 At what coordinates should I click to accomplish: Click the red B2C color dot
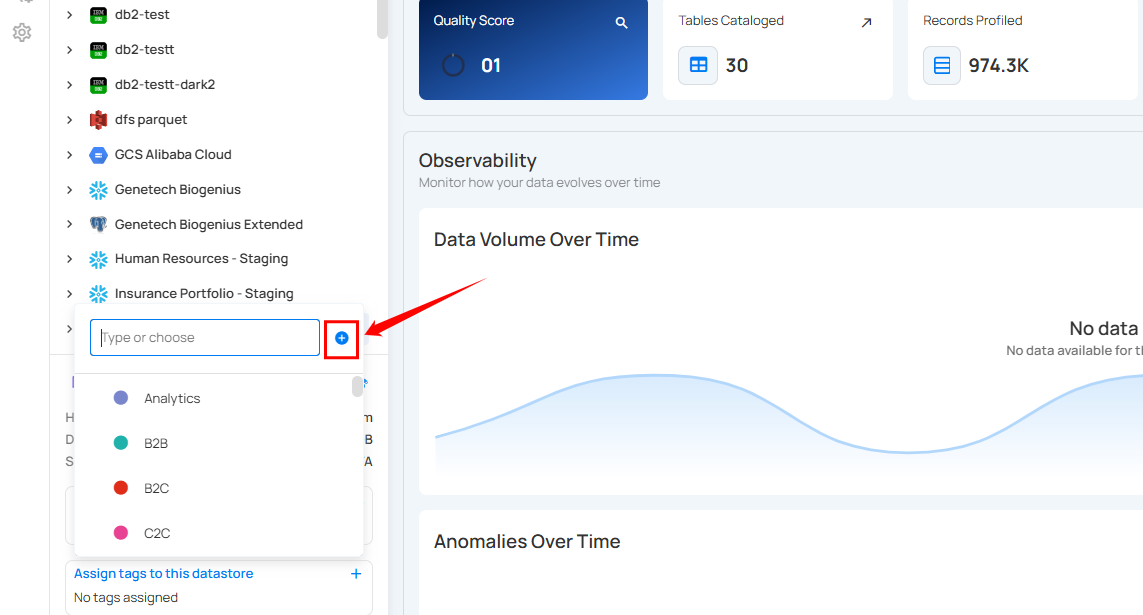[x=121, y=488]
